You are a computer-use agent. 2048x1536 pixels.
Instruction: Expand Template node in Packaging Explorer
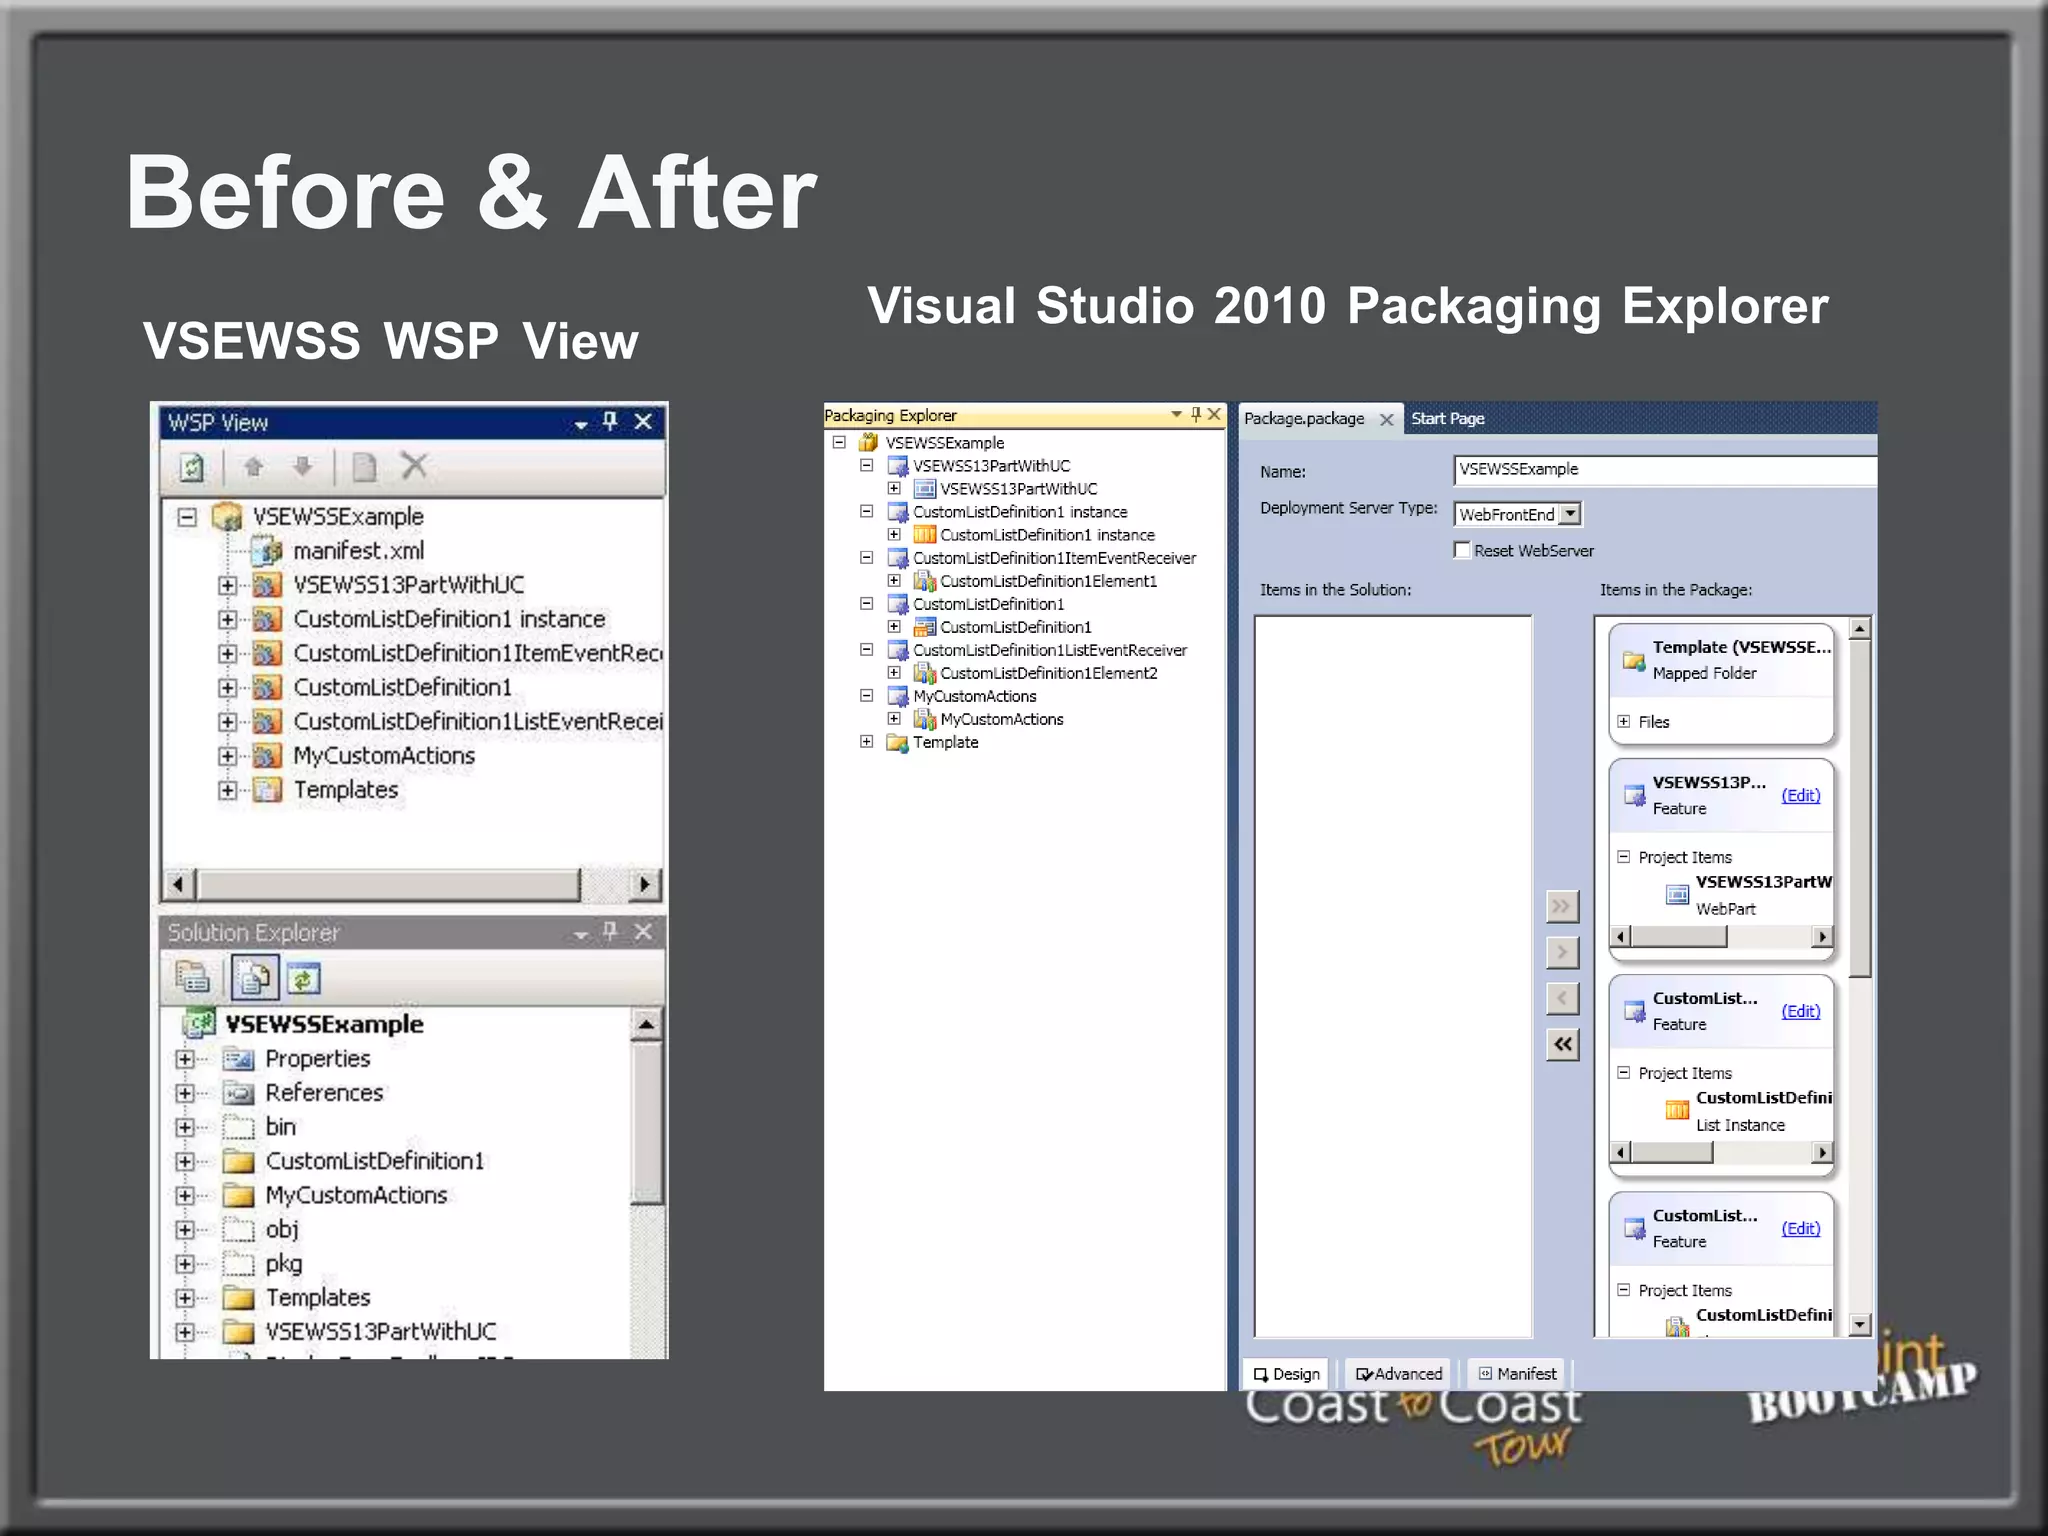866,742
